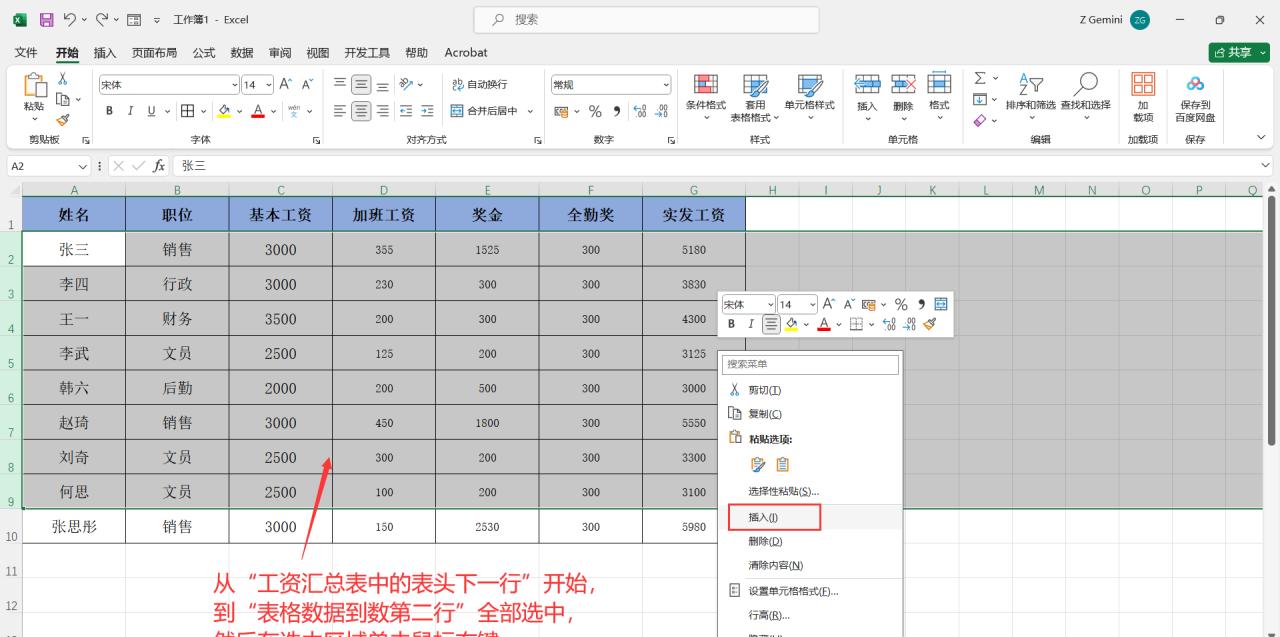Viewport: 1280px width, 637px height.
Task: Toggle Bold in the mini toolbar
Action: (x=731, y=324)
